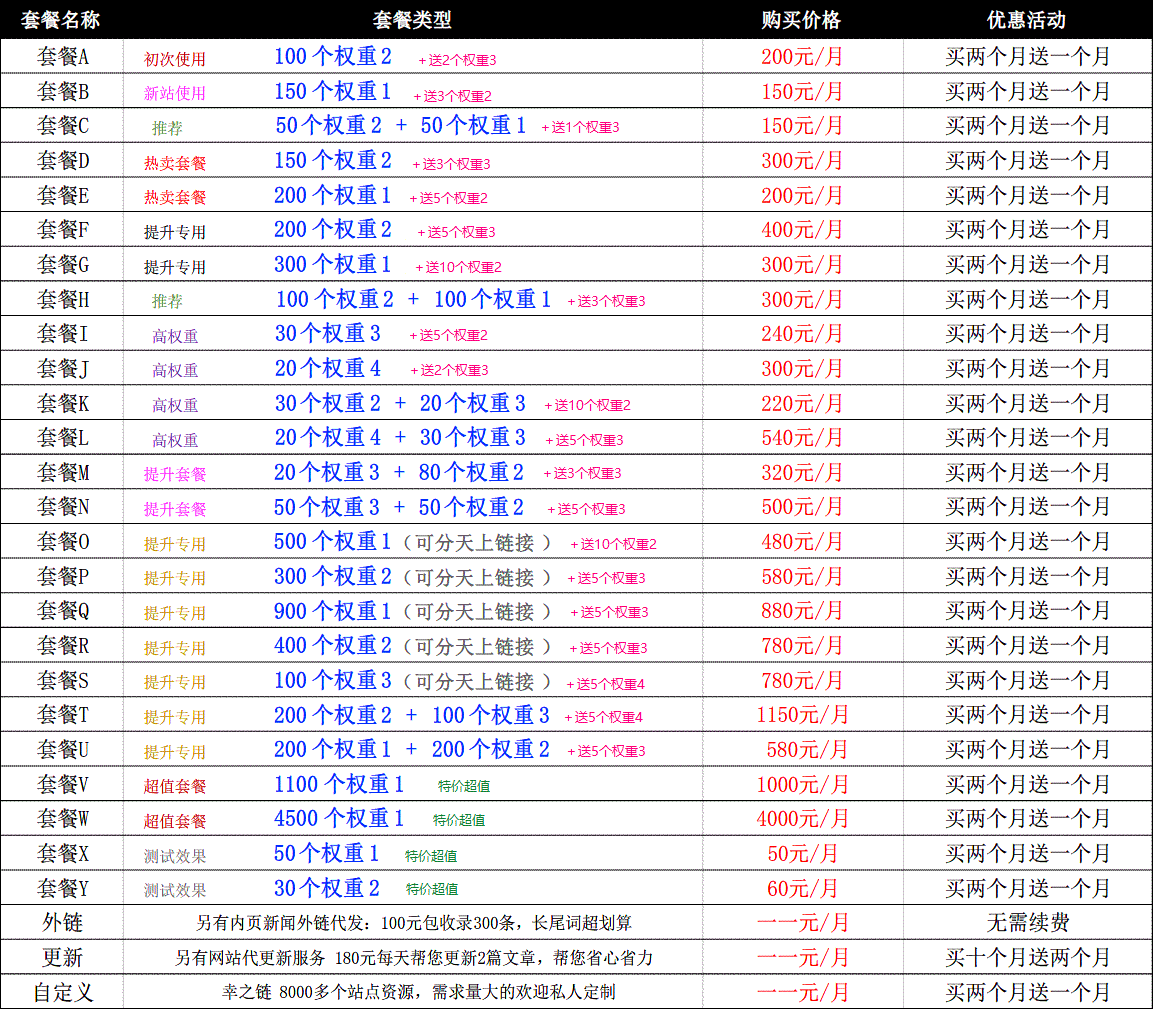Screen dimensions: 1153x1010
Task: Click the 50元/月 price of 套餐X
Action: point(802,854)
